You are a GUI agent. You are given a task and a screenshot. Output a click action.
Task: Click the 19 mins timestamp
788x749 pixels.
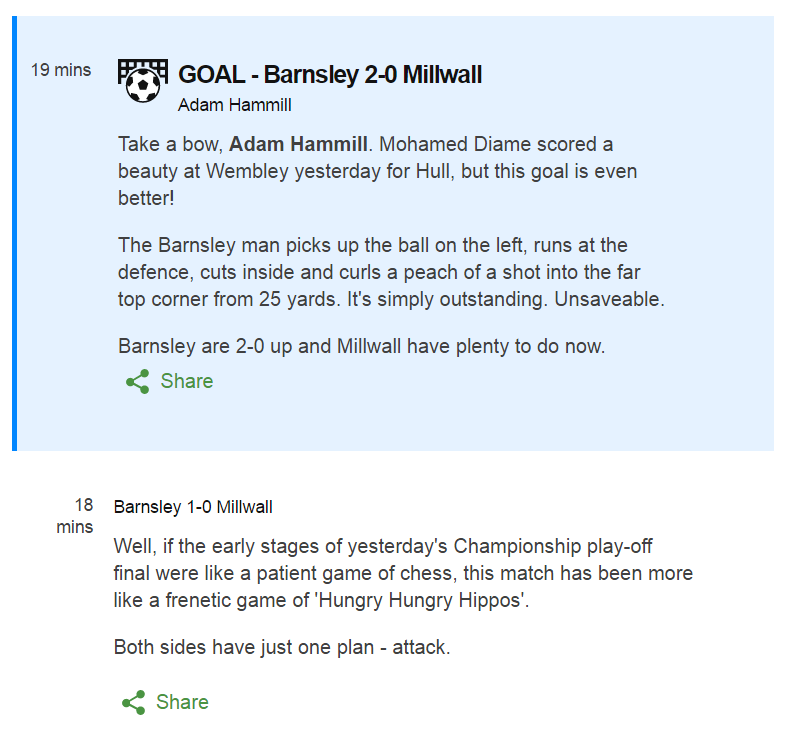(61, 70)
